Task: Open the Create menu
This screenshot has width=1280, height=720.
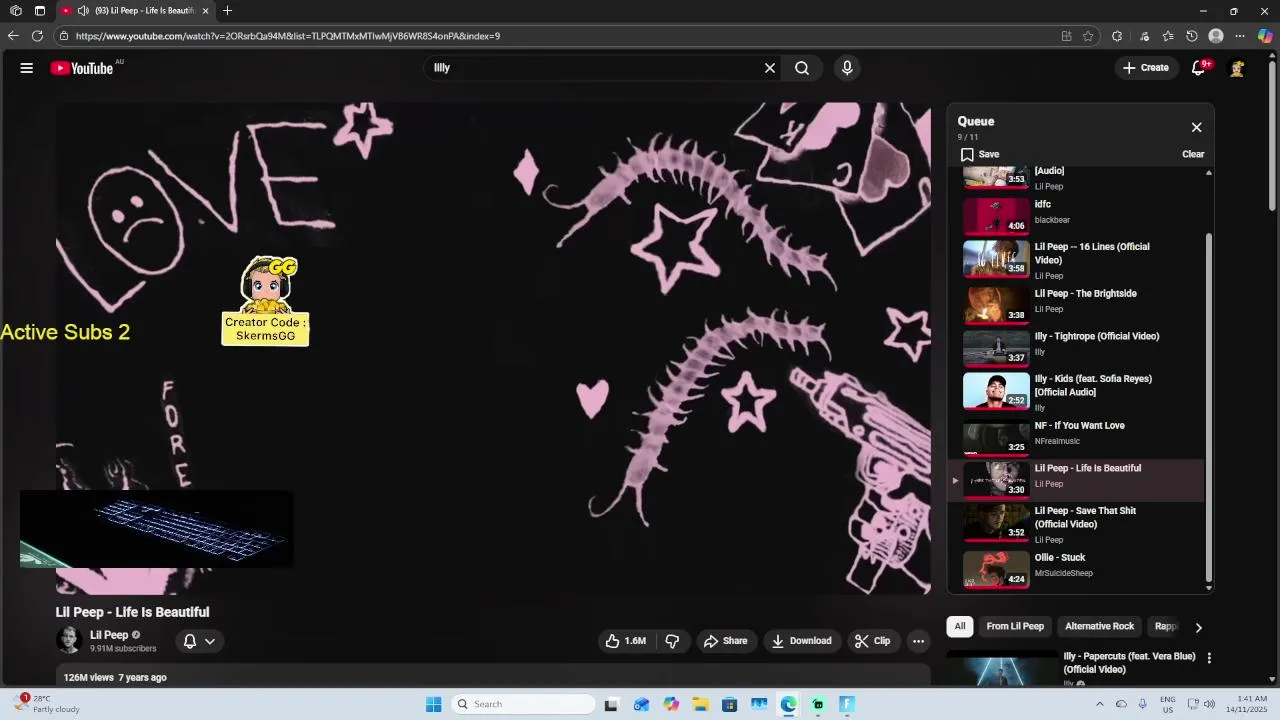Action: (x=1145, y=68)
